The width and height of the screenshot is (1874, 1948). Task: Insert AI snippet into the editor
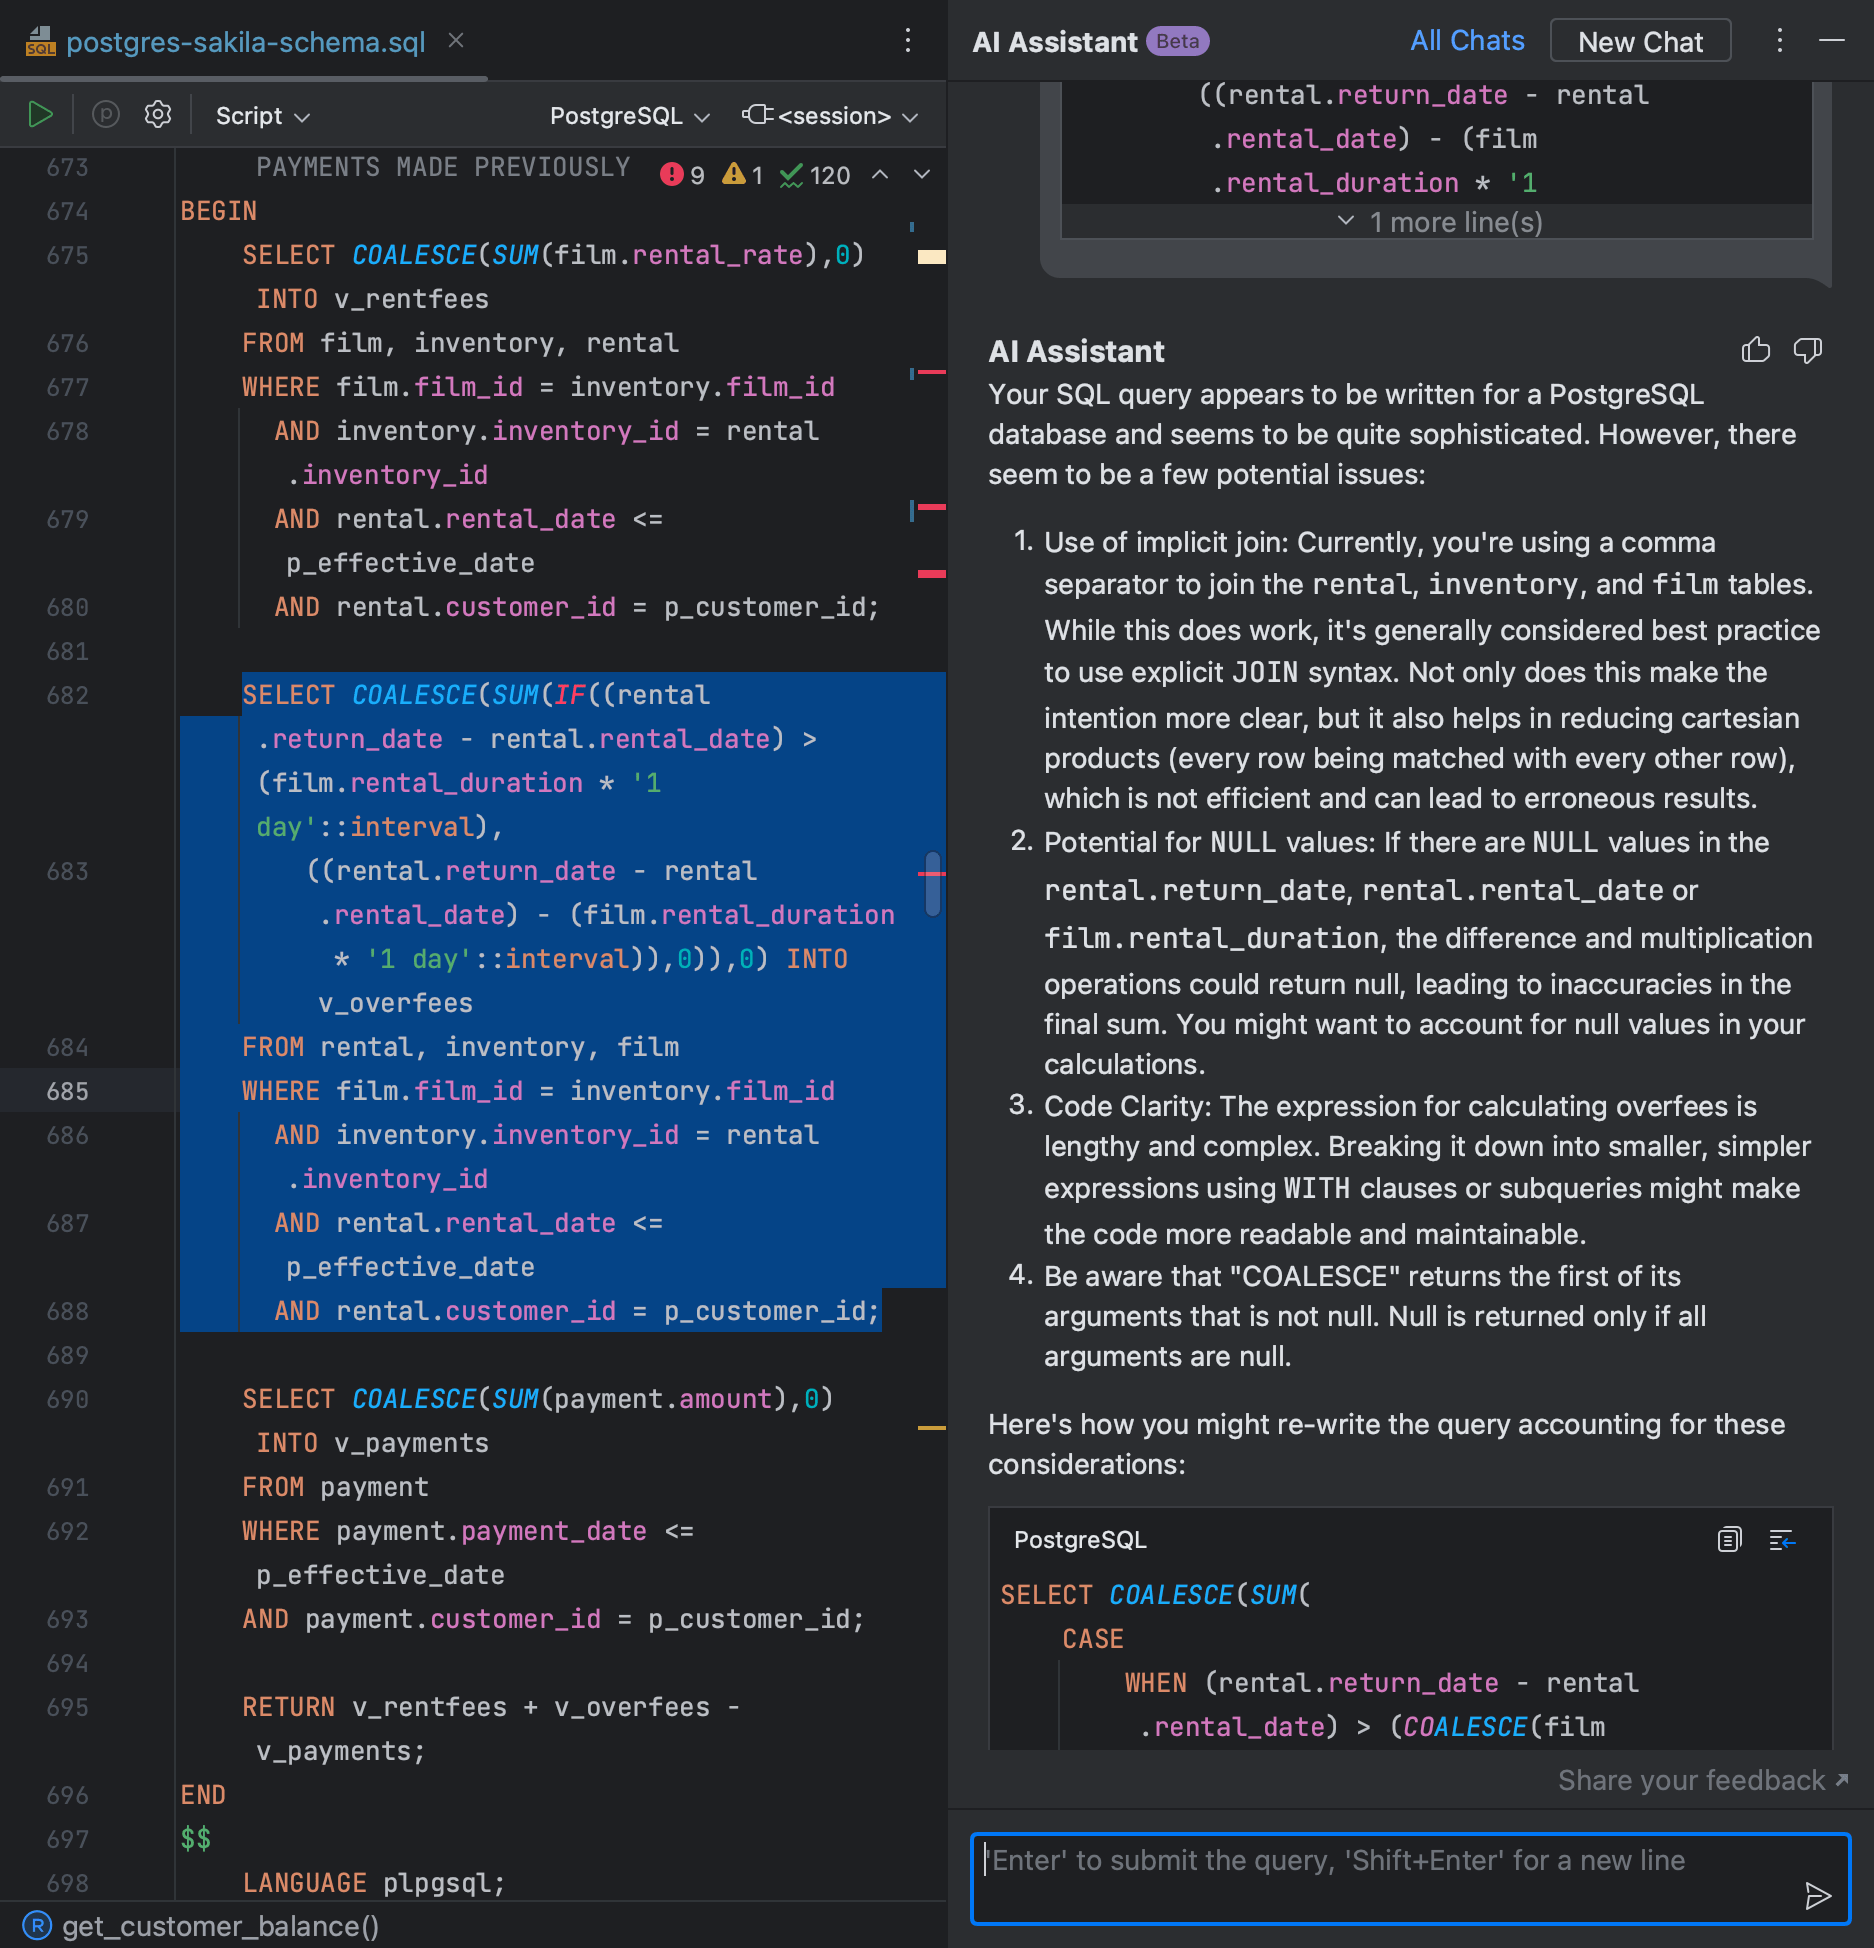(x=1783, y=1540)
